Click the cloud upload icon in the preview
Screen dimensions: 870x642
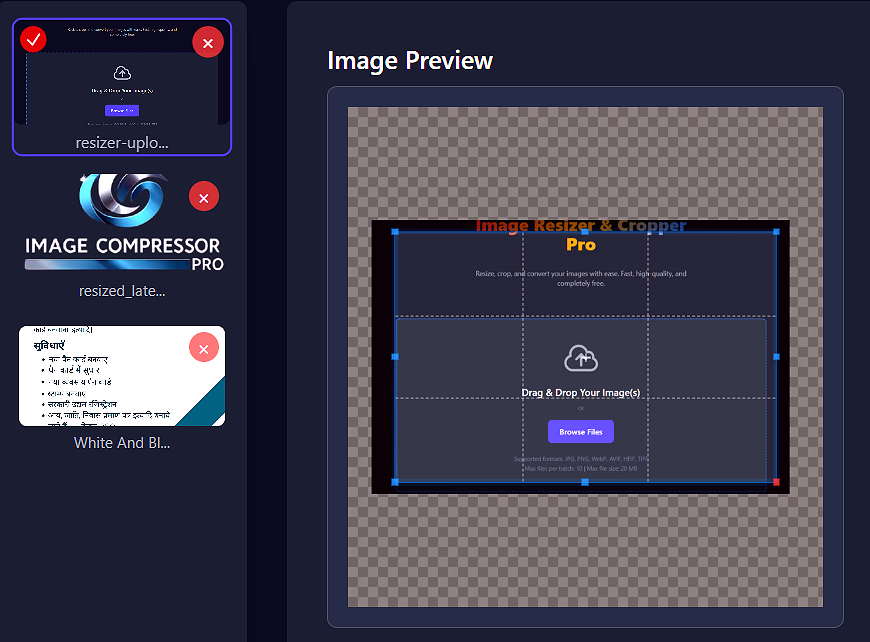click(x=581, y=358)
